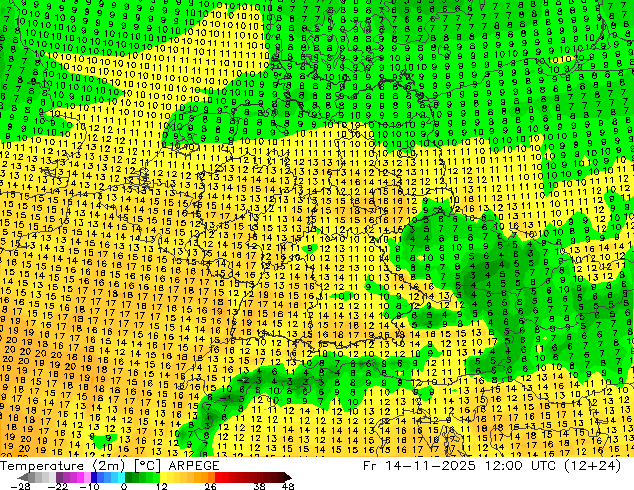Click the "-1" temperature value on the map
The image size is (634, 490).
pos(226,399)
